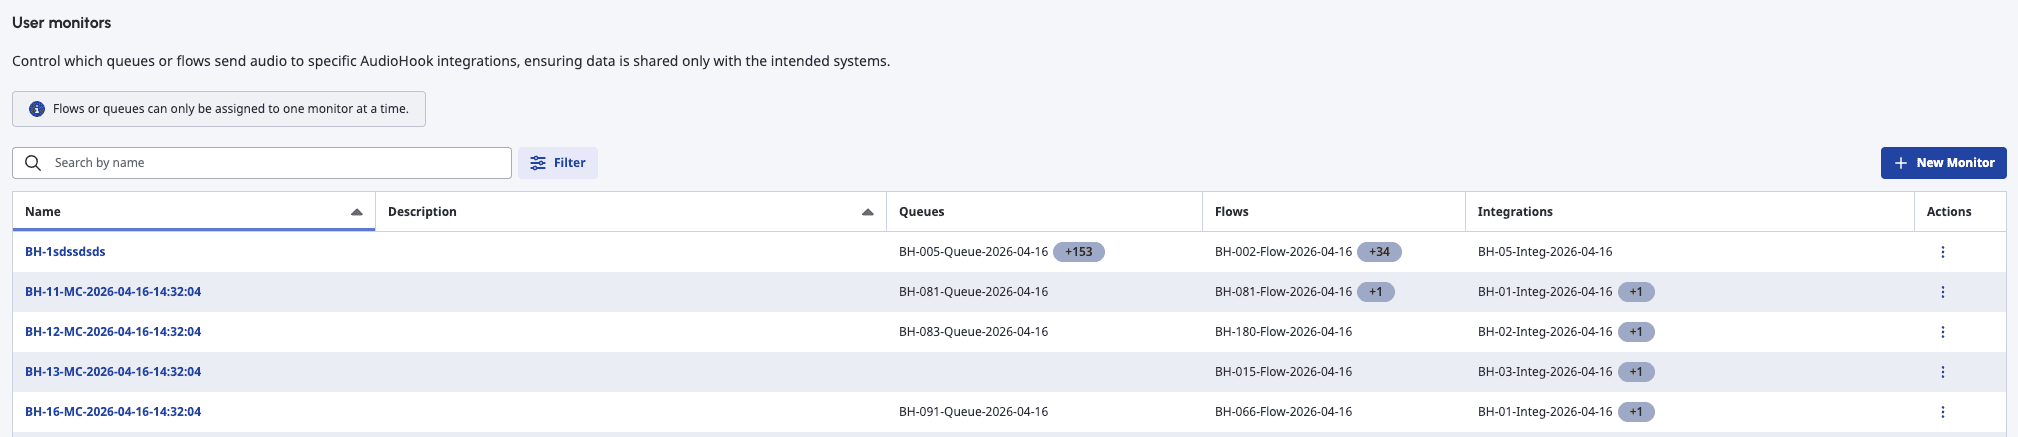Open the Filter options

(558, 163)
